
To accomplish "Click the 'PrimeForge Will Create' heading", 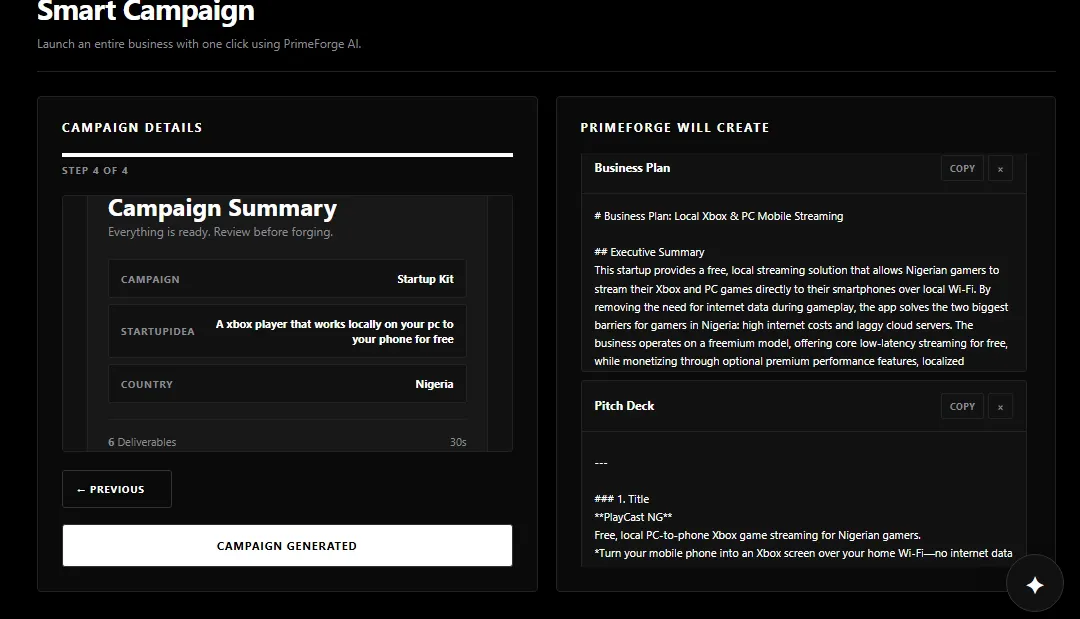I will [x=675, y=127].
